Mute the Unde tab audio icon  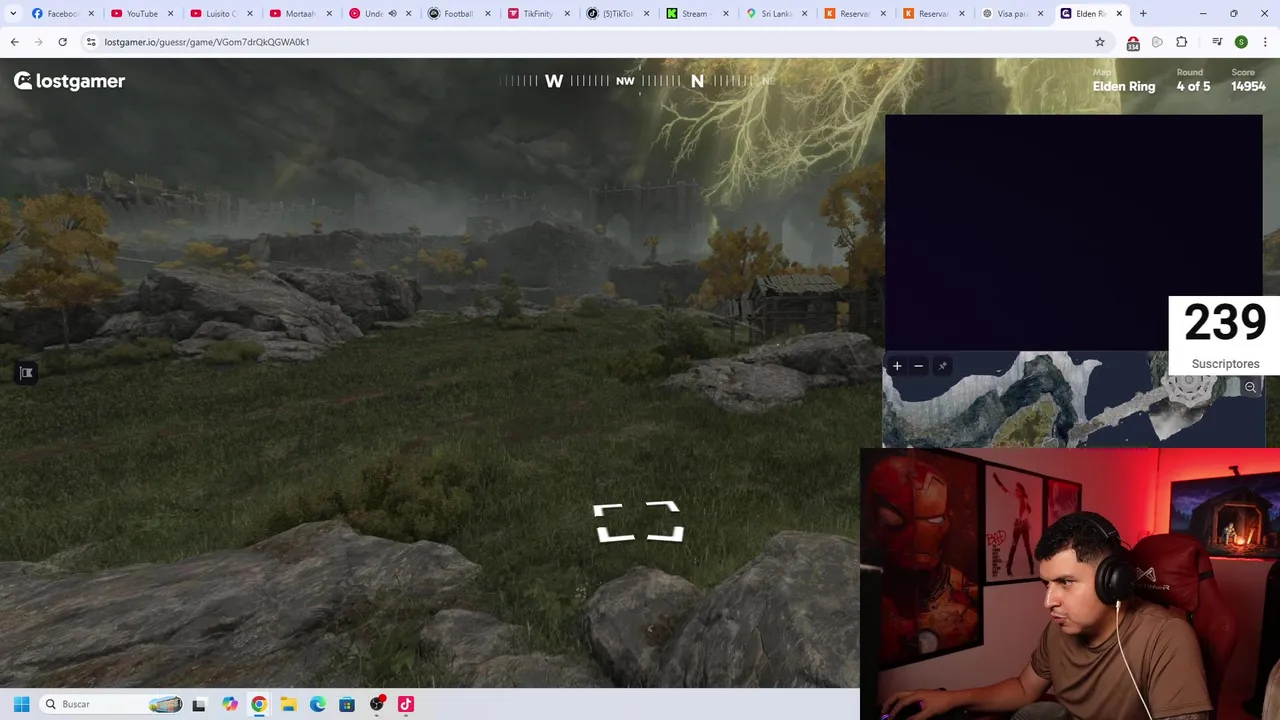coord(392,13)
